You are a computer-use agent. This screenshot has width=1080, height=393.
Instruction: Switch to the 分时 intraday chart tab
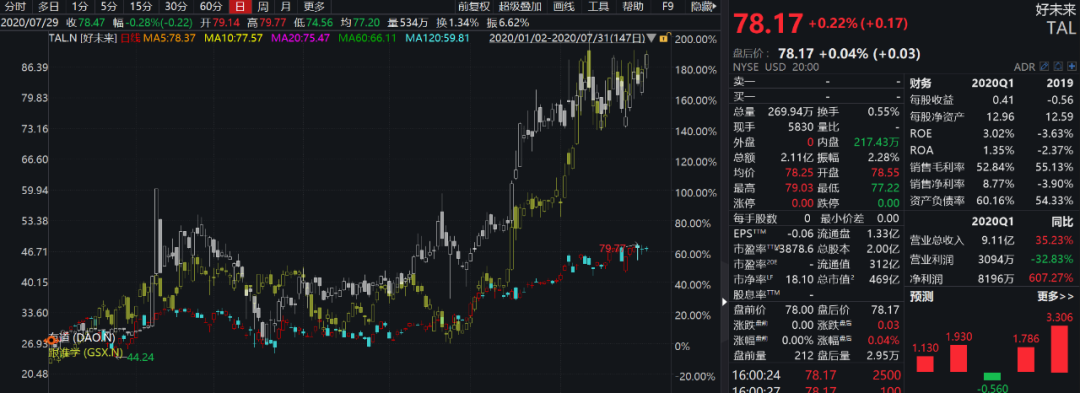[x=16, y=7]
